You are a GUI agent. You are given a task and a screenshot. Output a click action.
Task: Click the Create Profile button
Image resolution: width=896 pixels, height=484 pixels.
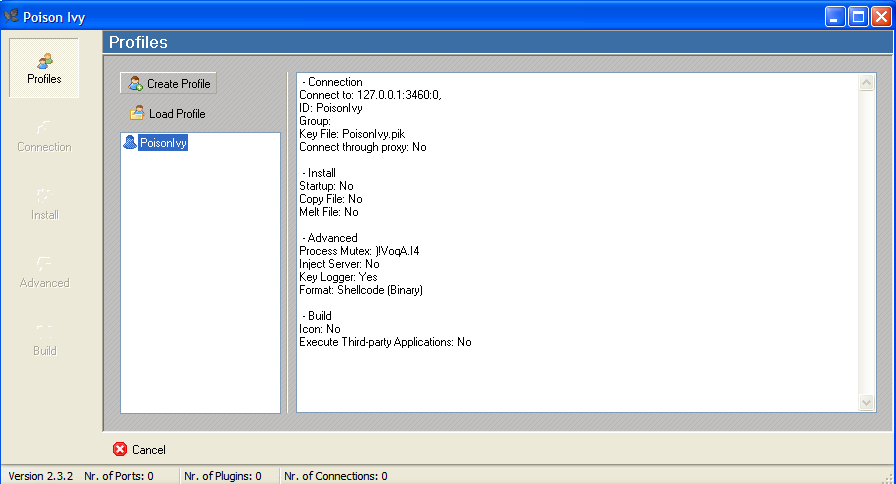(x=168, y=84)
